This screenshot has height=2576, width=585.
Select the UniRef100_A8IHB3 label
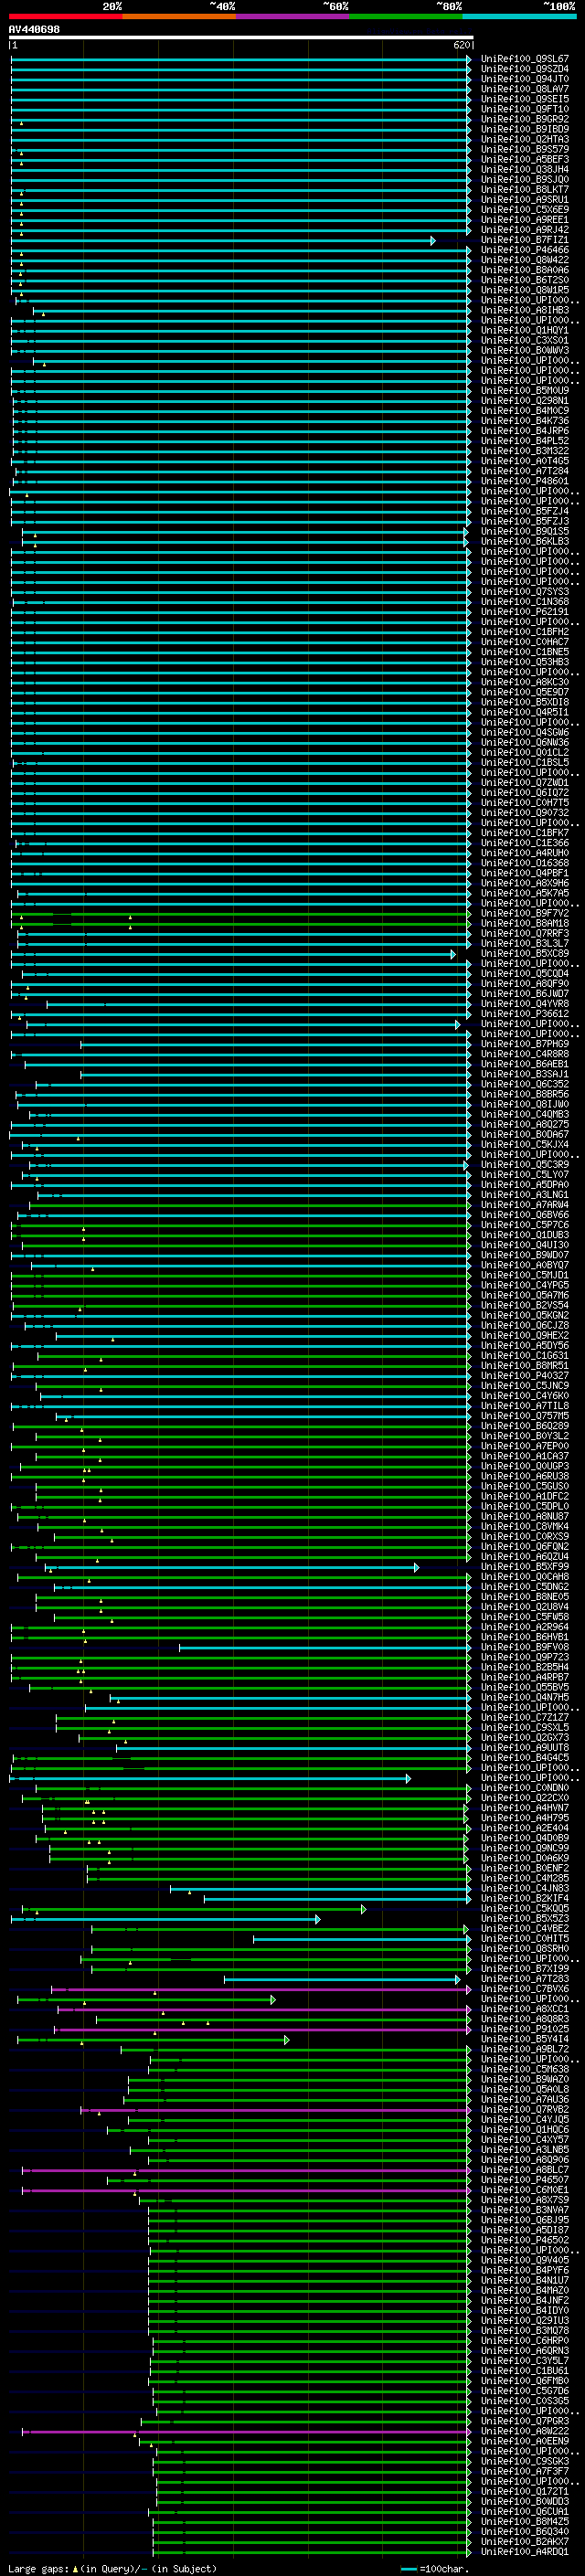point(525,310)
